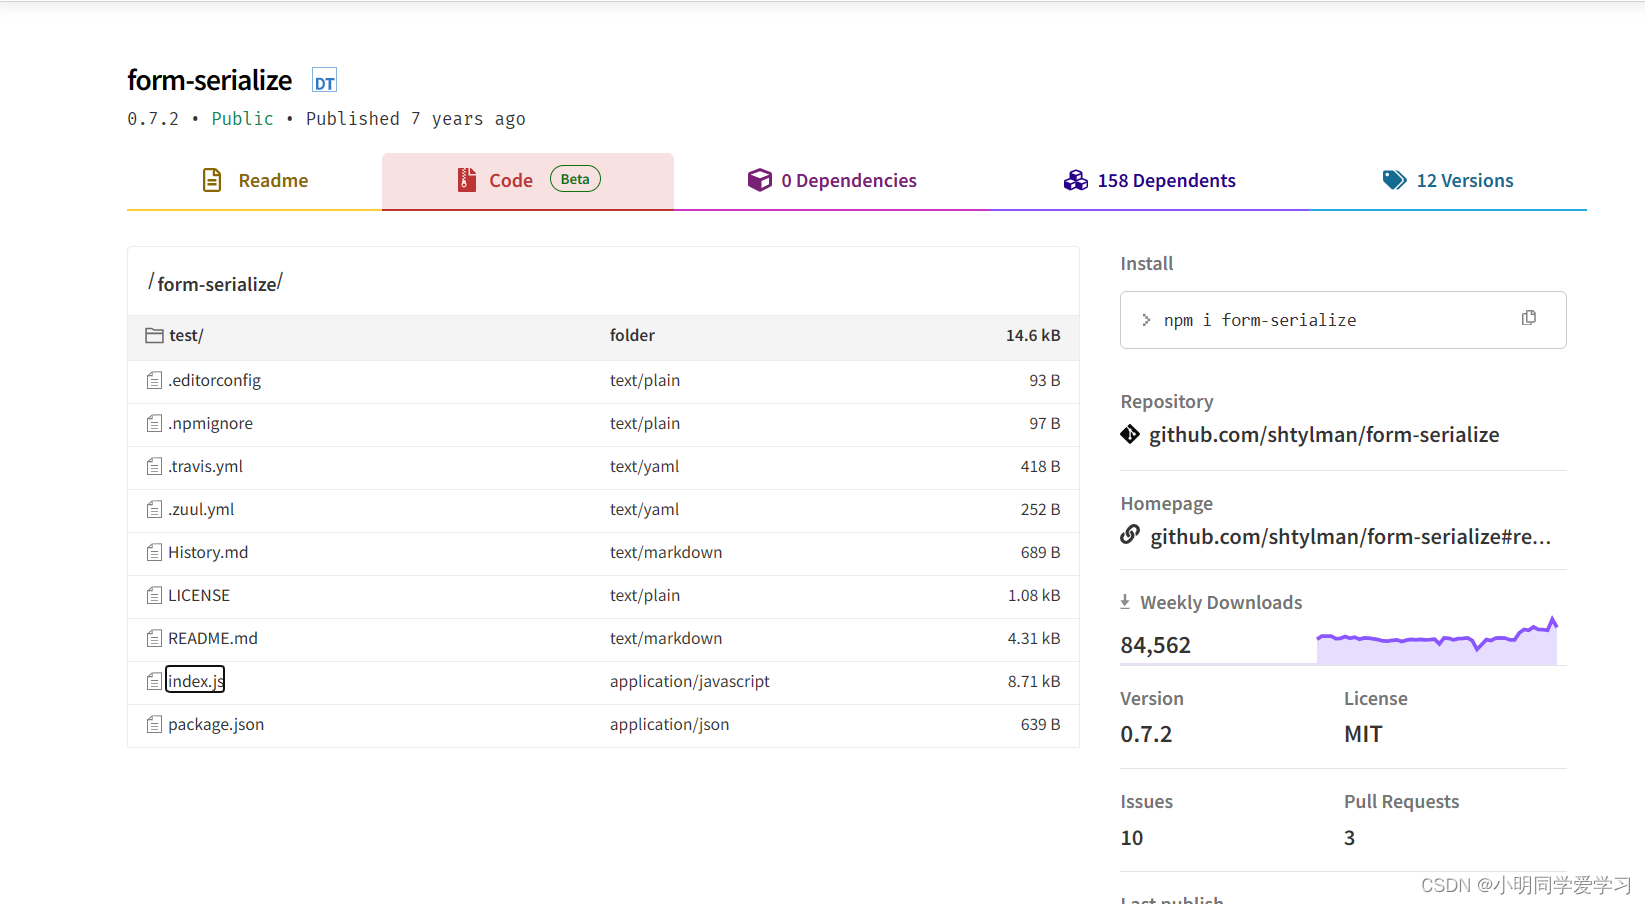Screen dimensions: 1645x904
Task: Open the test/ folder
Action: pos(186,336)
